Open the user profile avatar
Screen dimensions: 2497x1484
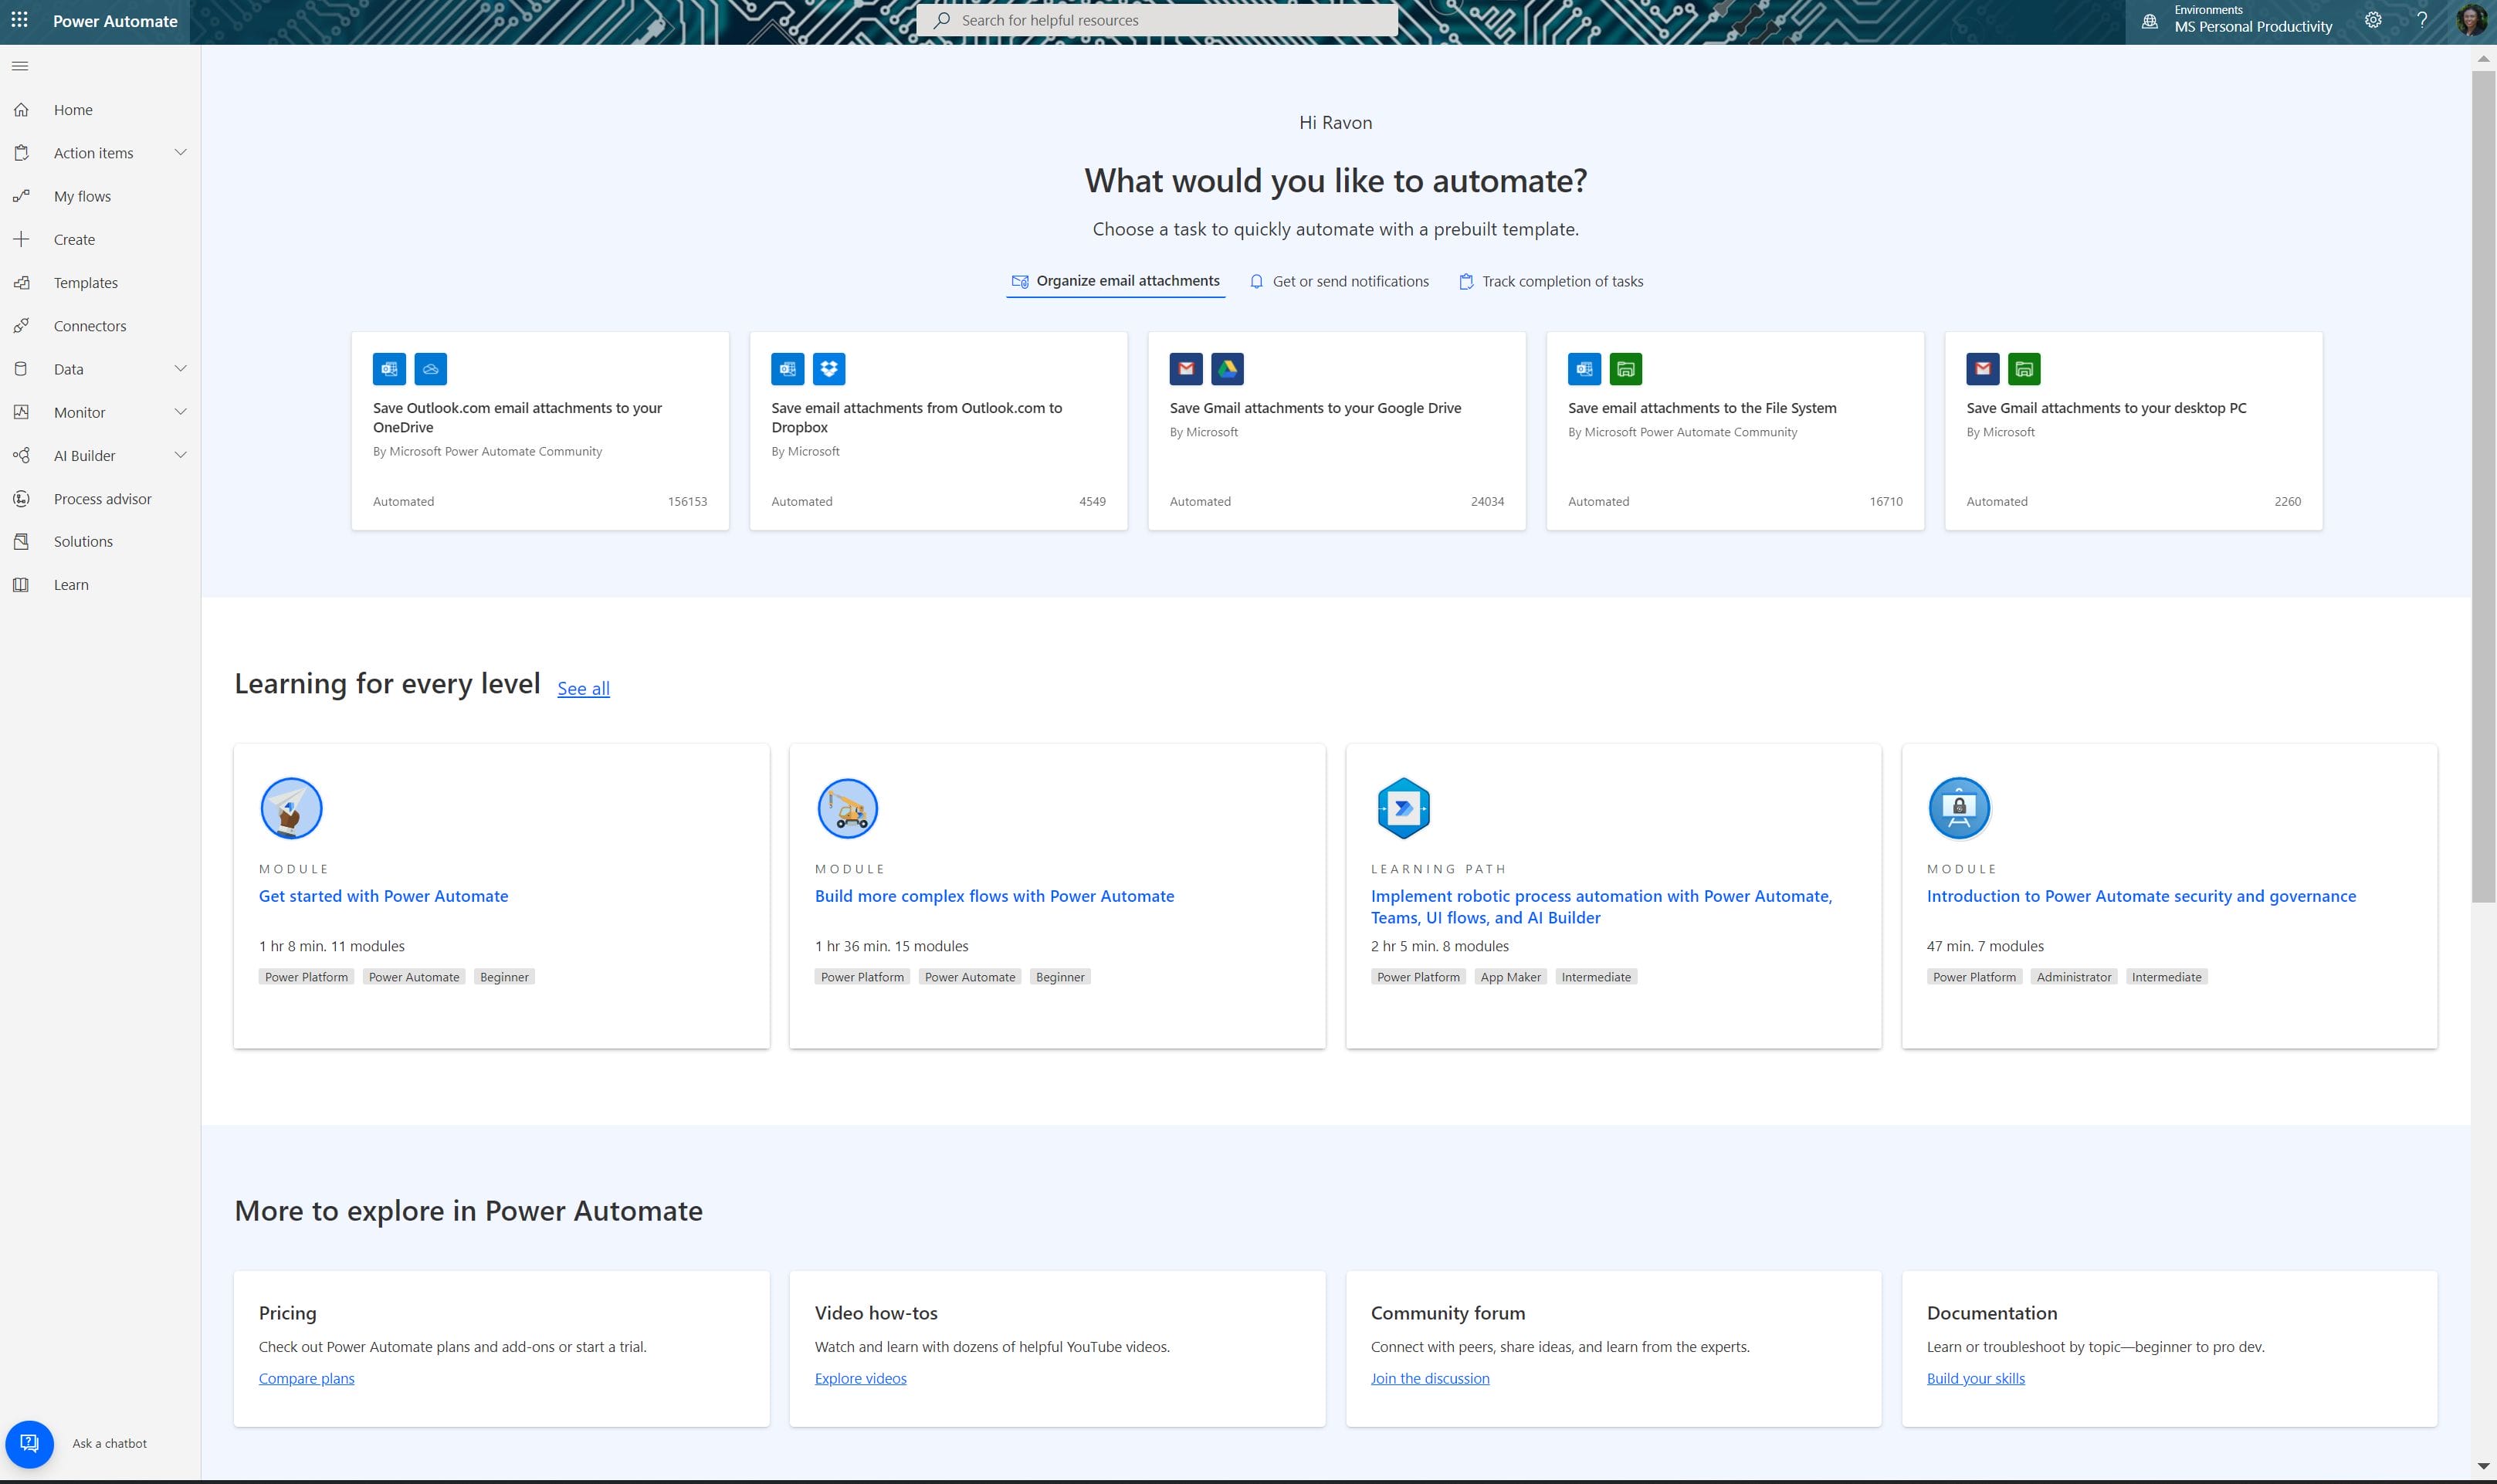point(2471,20)
